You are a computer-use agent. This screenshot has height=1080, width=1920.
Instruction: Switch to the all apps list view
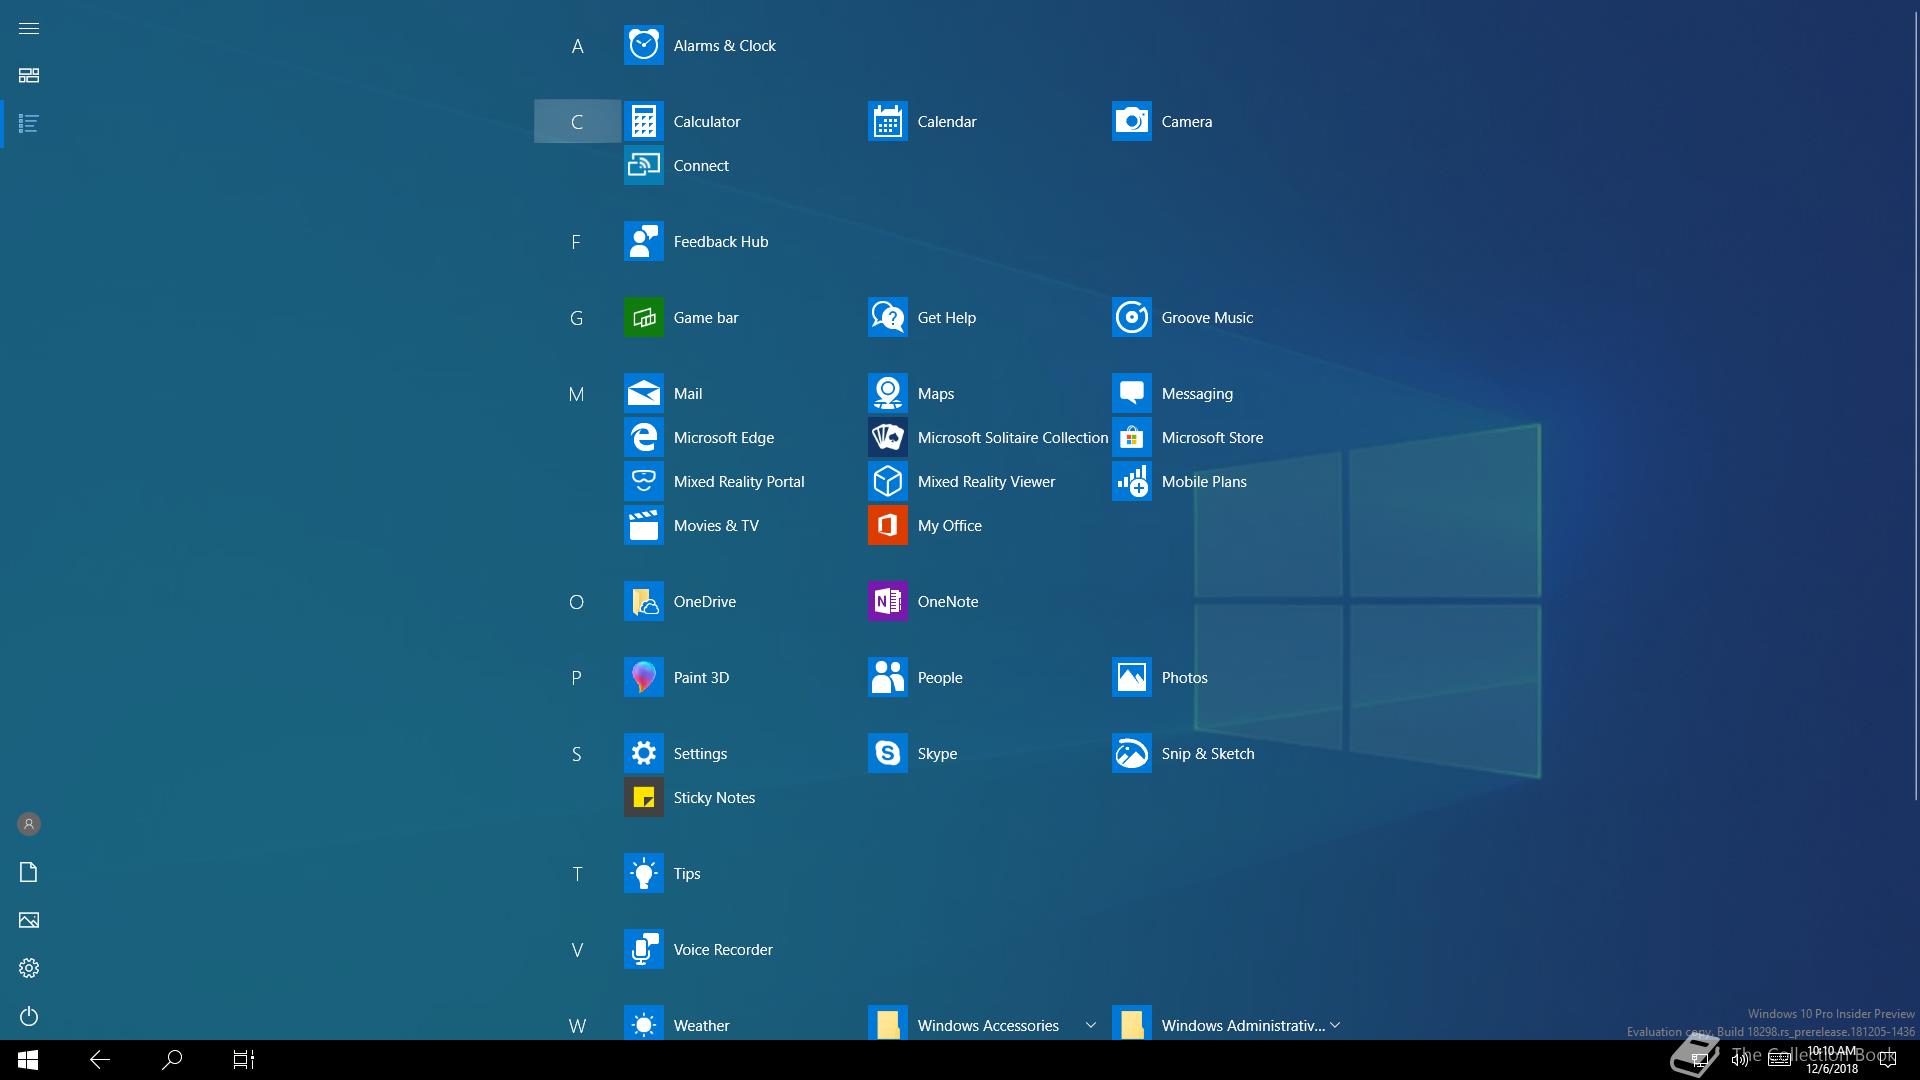coord(29,124)
